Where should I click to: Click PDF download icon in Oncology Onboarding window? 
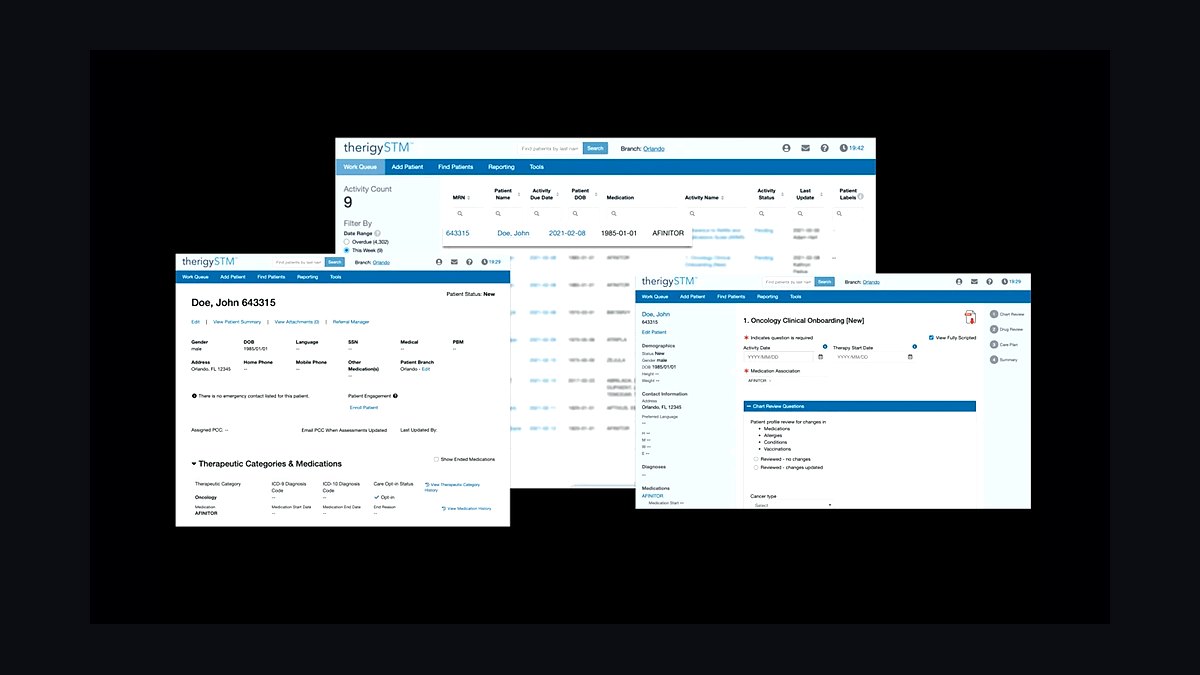969,319
